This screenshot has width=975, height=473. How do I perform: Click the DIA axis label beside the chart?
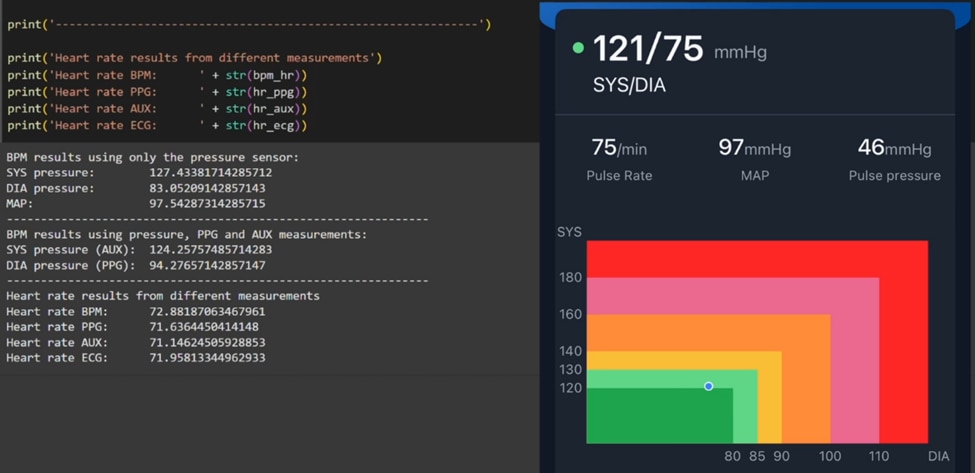pyautogui.click(x=938, y=456)
